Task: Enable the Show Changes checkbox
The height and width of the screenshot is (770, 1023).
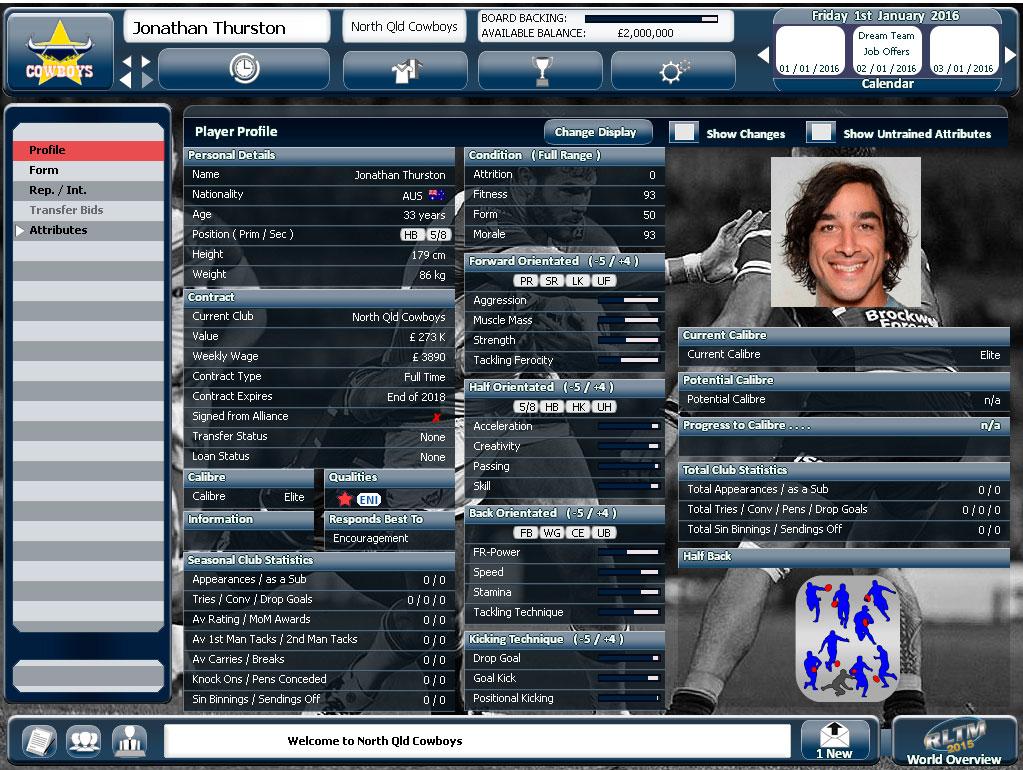Action: [684, 133]
